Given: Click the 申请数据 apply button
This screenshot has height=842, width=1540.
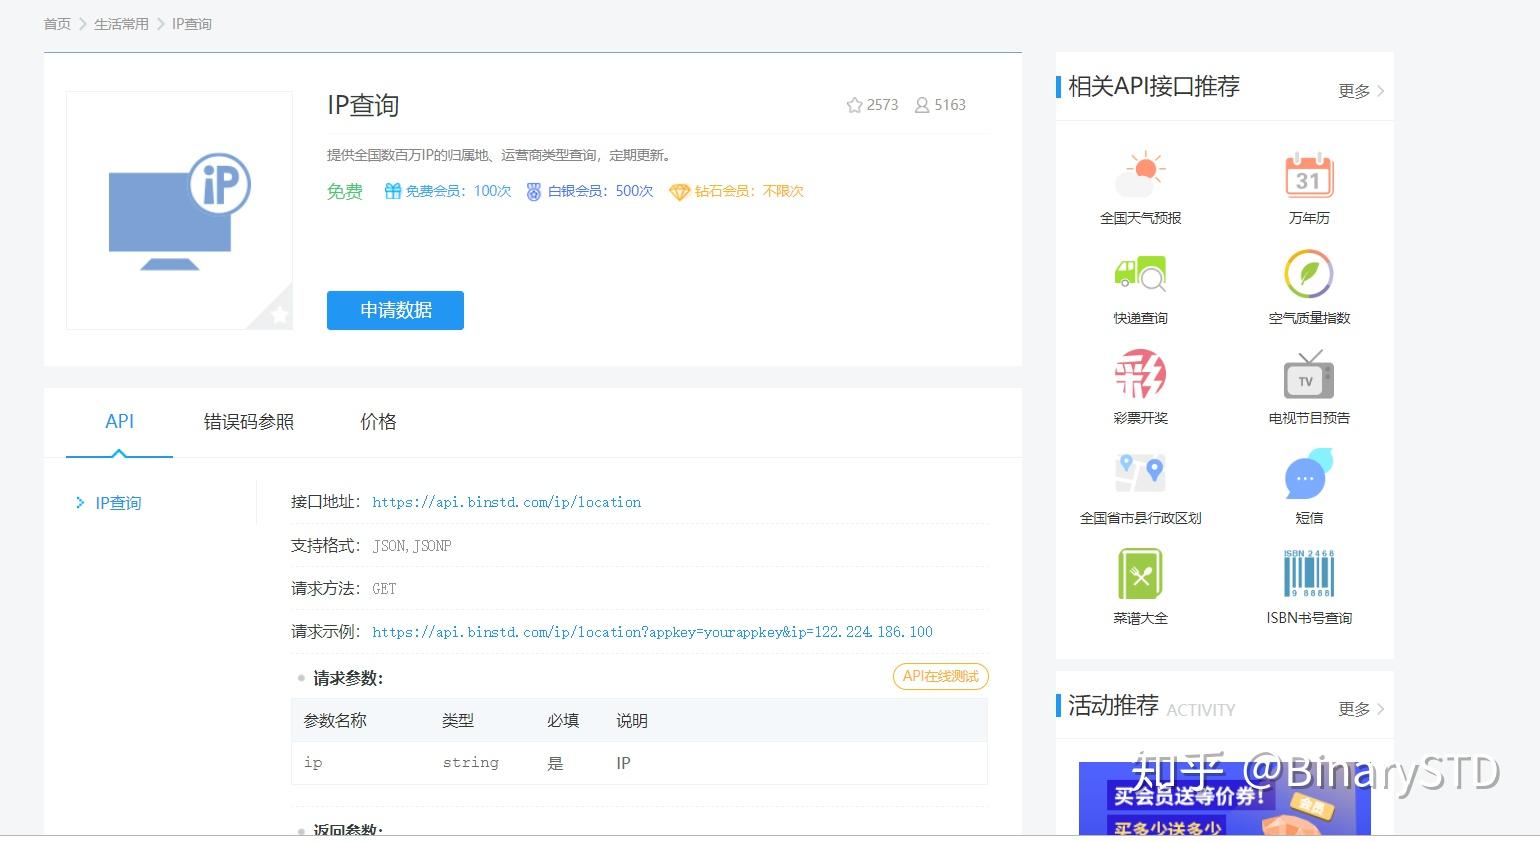Looking at the screenshot, I should [x=394, y=310].
